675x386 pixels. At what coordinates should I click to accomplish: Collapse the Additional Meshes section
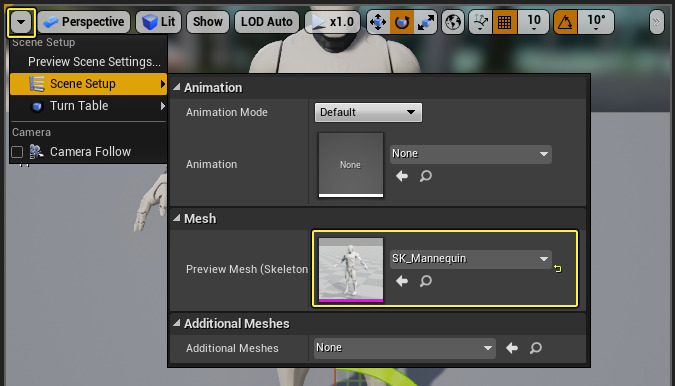pos(176,323)
